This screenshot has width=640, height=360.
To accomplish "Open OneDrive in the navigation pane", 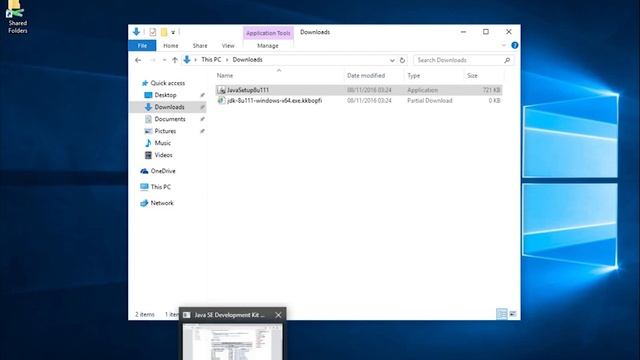I will [x=162, y=171].
